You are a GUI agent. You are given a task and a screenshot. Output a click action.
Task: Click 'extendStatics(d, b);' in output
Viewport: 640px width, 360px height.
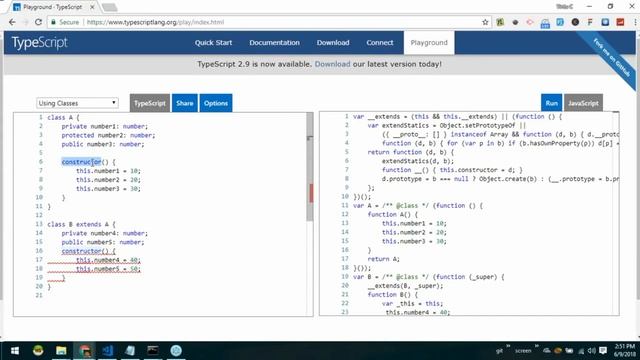(x=418, y=161)
